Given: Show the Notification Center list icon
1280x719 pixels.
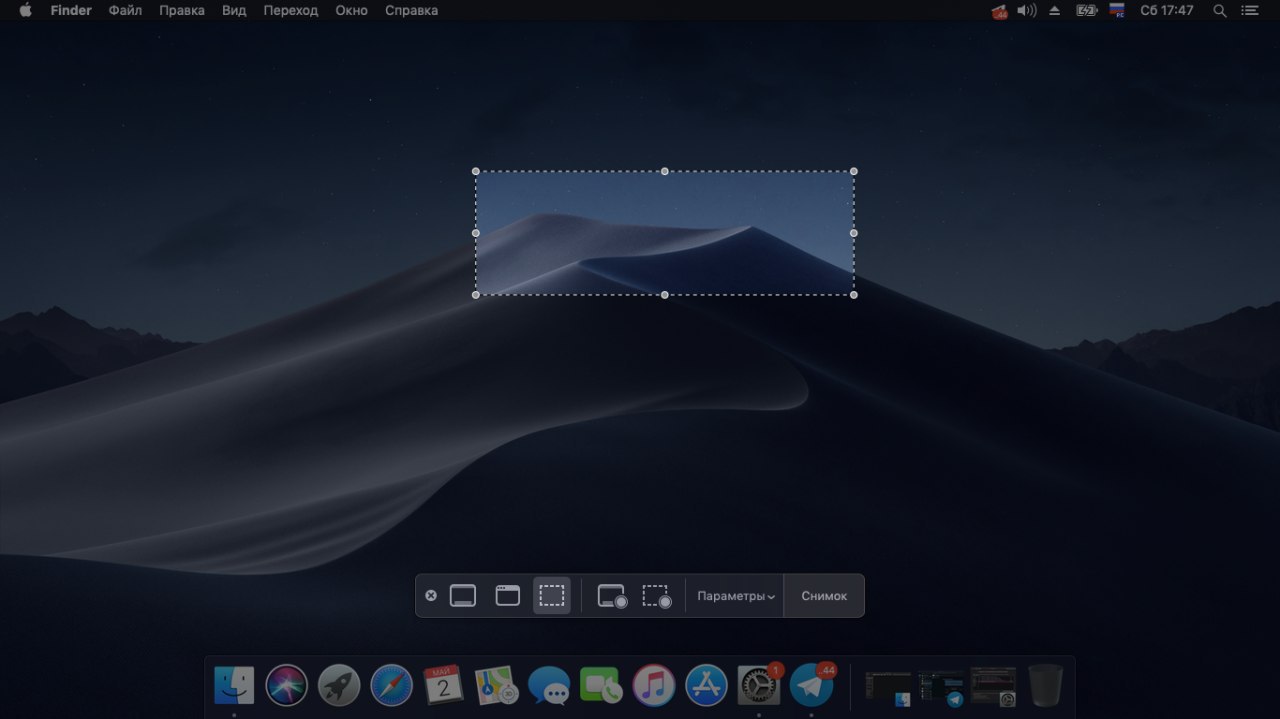Looking at the screenshot, I should 1249,10.
